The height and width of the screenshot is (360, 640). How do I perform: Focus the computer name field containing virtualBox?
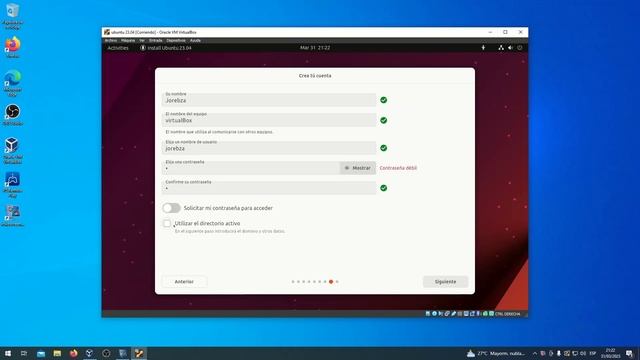[x=269, y=120]
